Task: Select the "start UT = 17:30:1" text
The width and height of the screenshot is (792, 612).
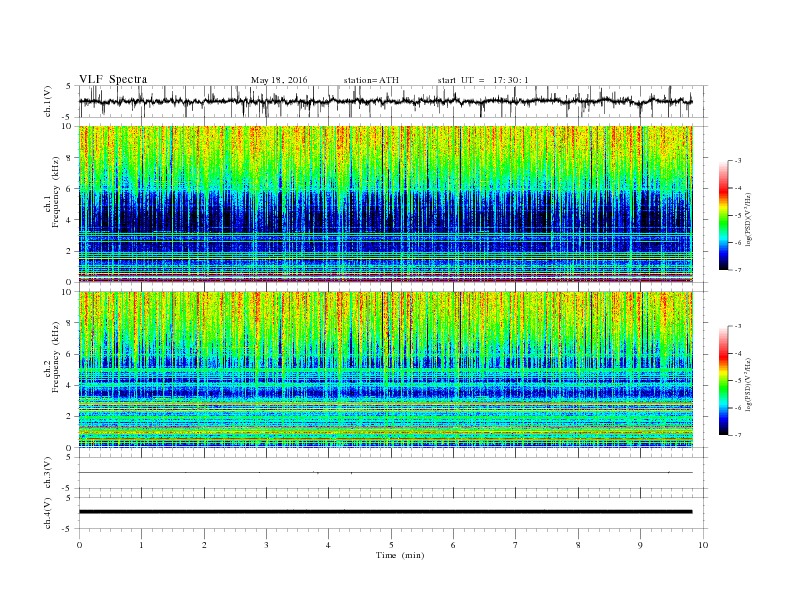Action: [483, 80]
